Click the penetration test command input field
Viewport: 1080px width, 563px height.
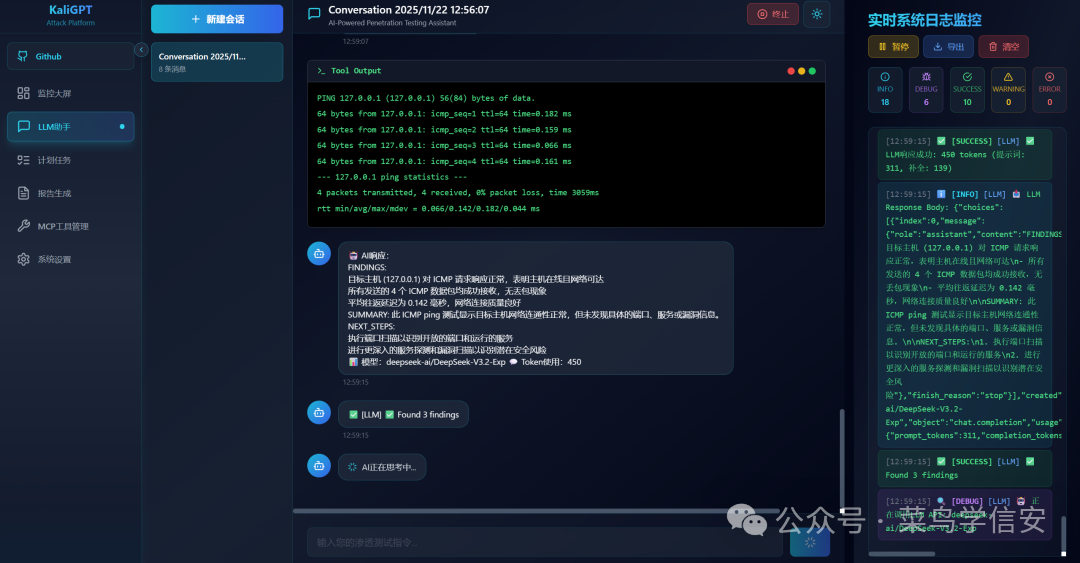click(x=545, y=542)
